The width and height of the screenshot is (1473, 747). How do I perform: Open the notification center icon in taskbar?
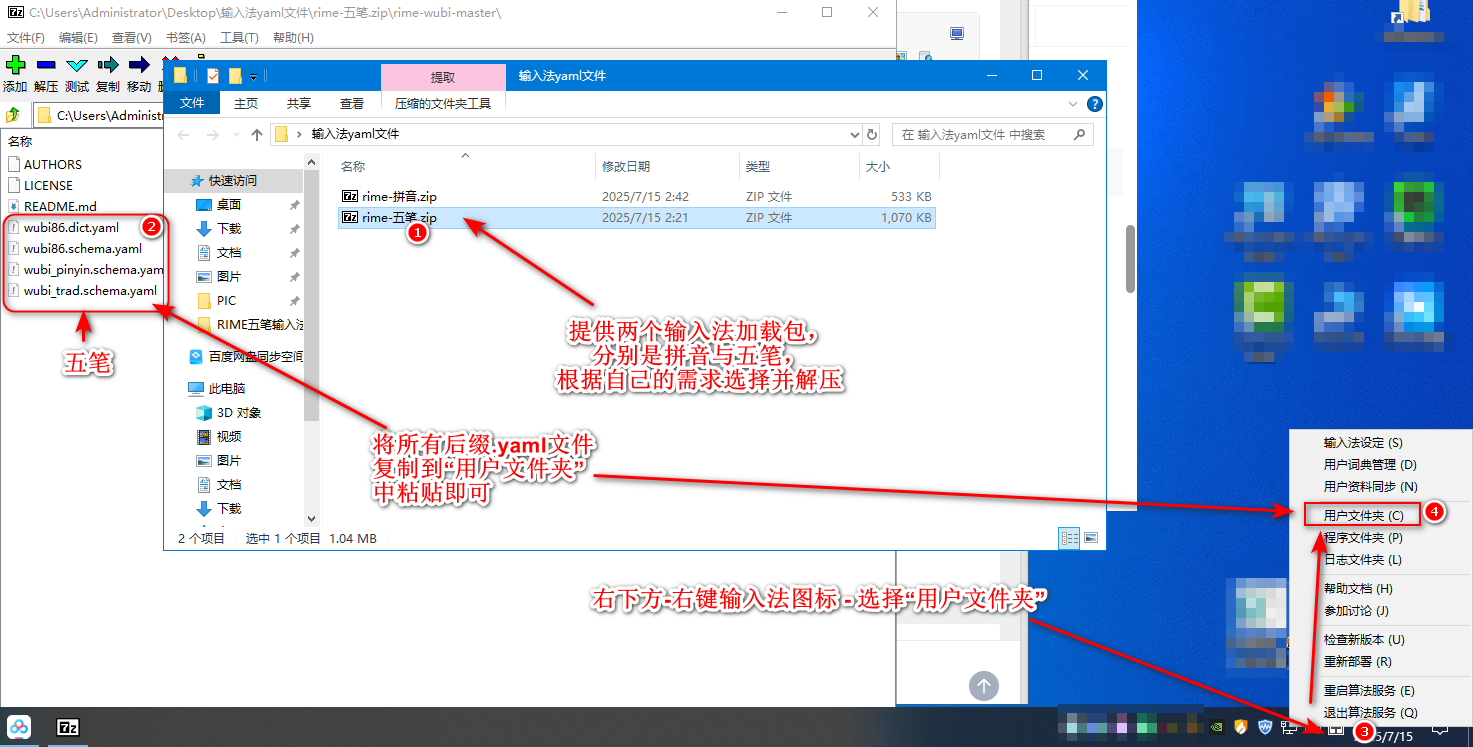click(x=1441, y=729)
